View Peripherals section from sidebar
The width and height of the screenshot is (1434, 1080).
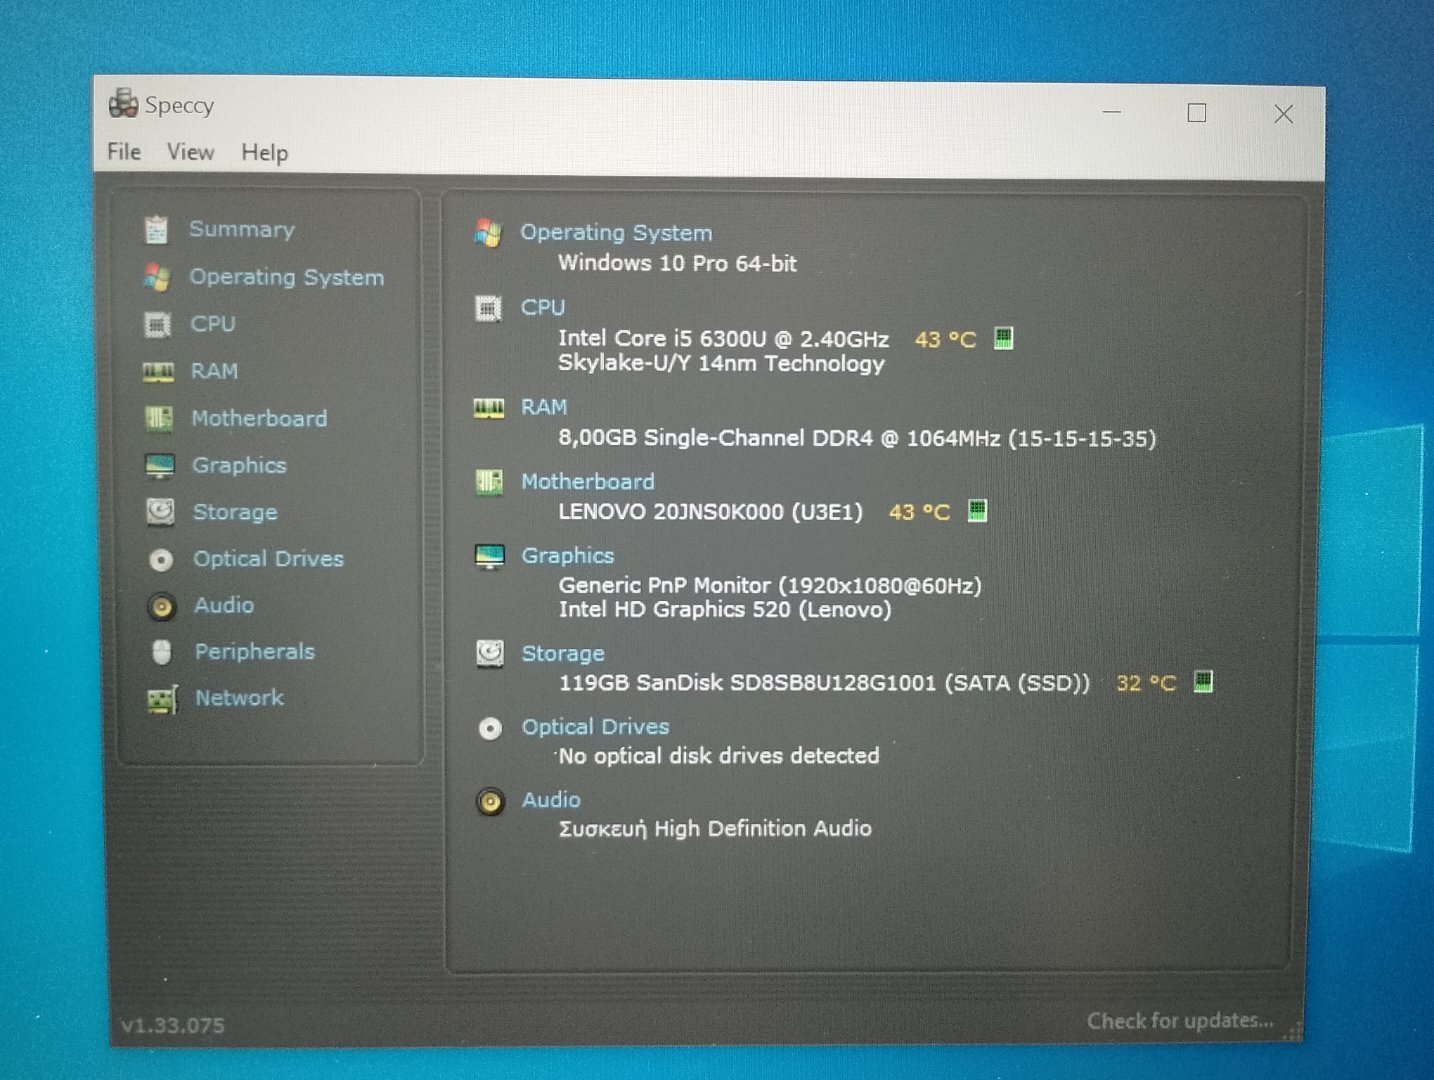pos(255,652)
